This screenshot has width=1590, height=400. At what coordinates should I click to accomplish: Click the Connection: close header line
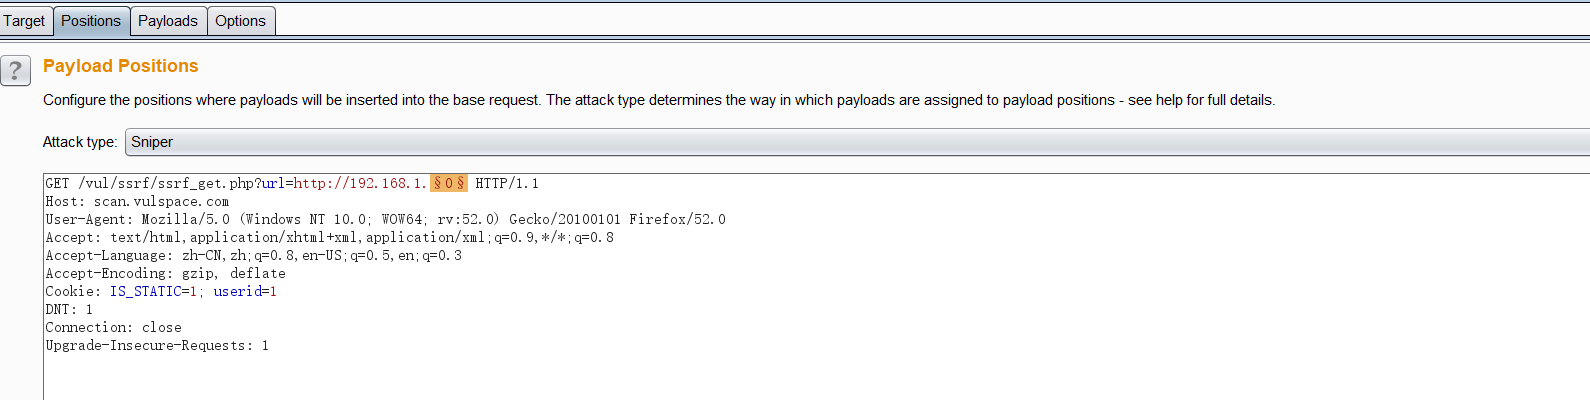pyautogui.click(x=113, y=328)
